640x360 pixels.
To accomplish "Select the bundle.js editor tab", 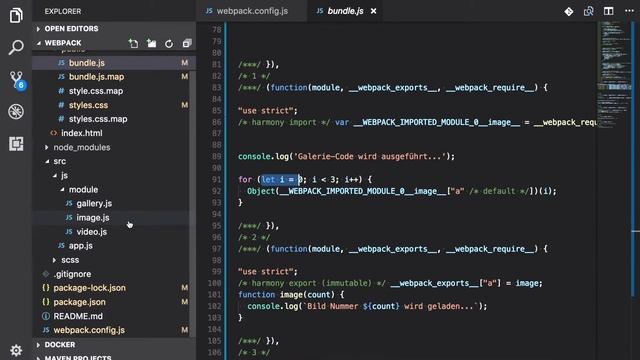I will (345, 11).
